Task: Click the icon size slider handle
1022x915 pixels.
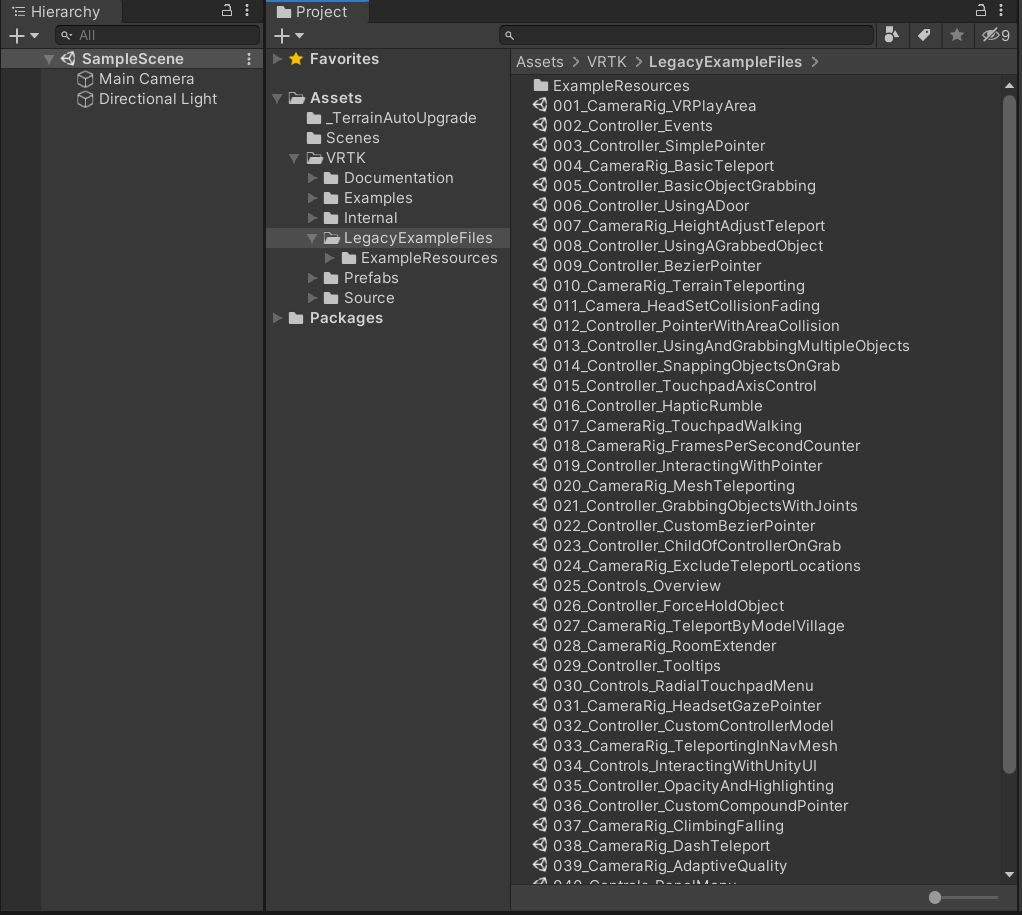Action: pos(935,897)
